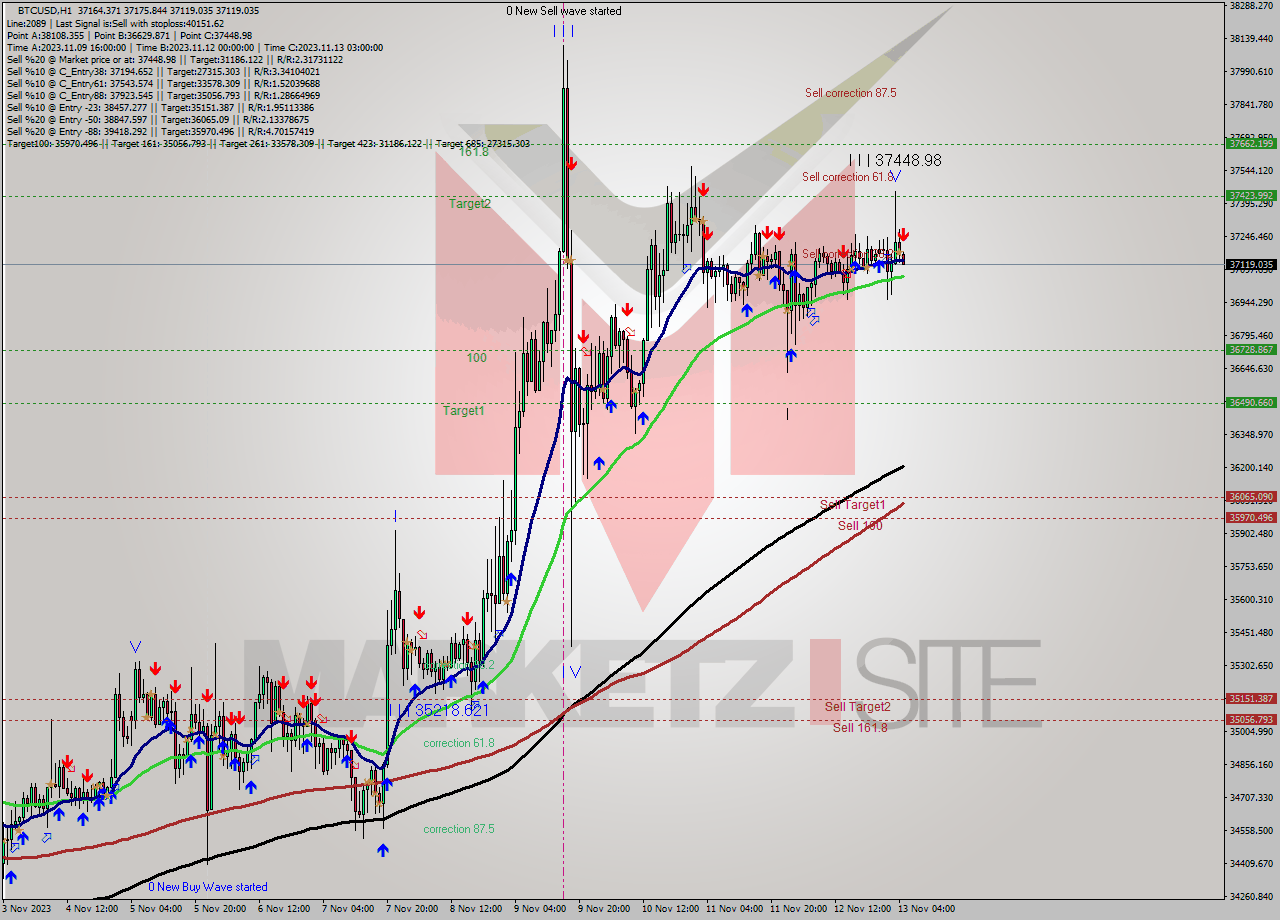Click the 36200.140 price axis label
The image size is (1280, 920).
point(1251,467)
